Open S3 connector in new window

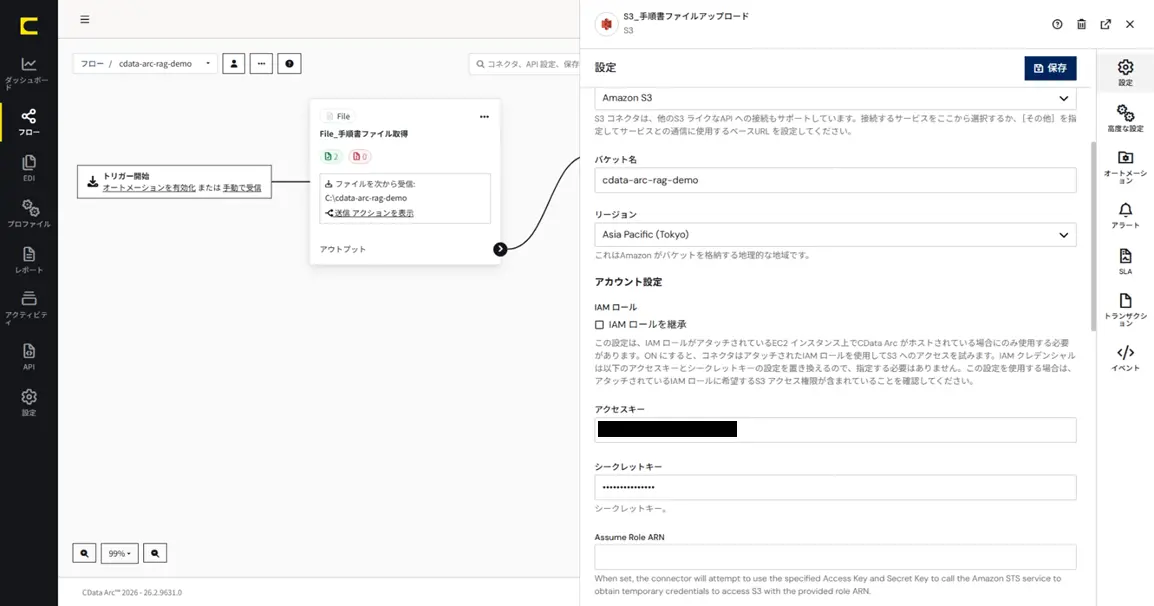pos(1105,24)
